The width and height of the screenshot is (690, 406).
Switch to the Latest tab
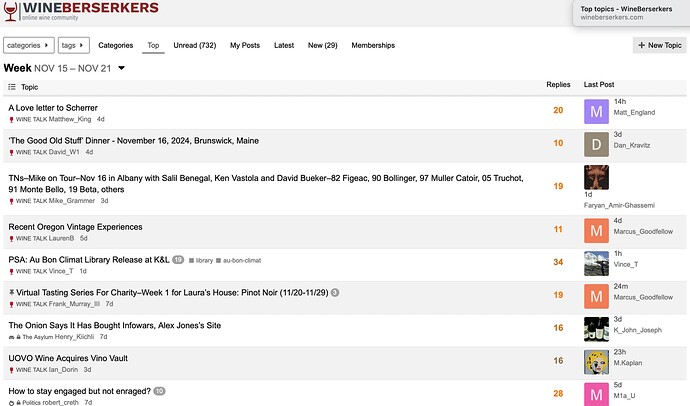point(284,45)
